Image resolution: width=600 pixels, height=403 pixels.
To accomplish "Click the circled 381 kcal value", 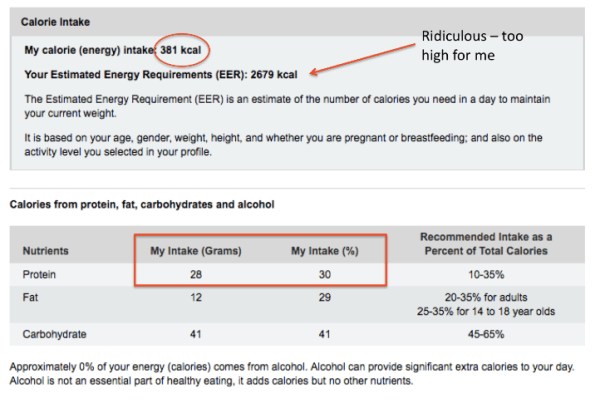I will pyautogui.click(x=186, y=49).
